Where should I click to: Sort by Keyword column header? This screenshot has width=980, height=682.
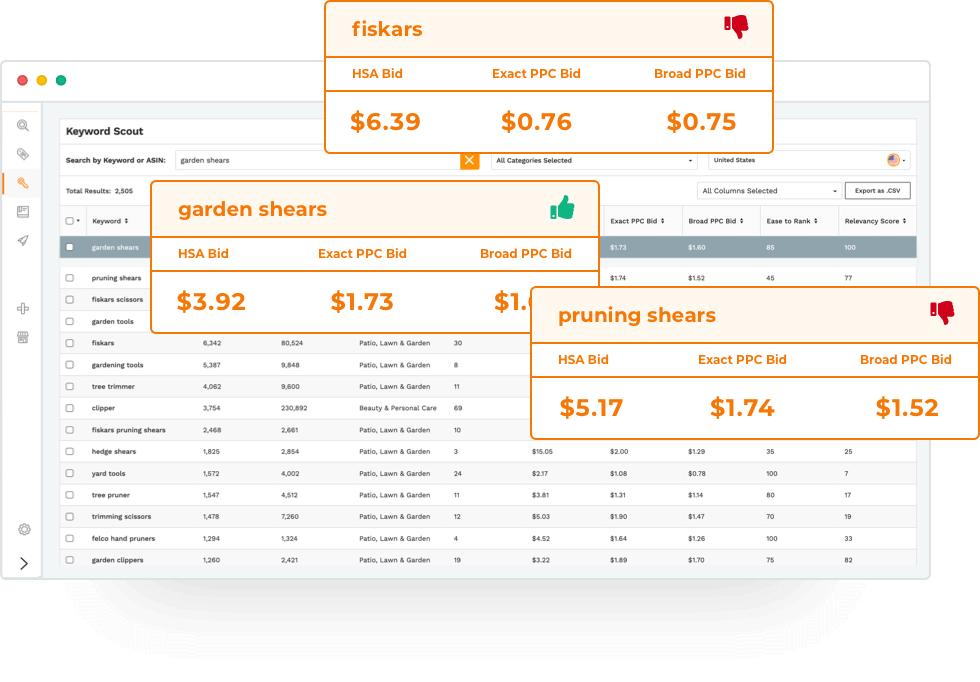pyautogui.click(x=110, y=221)
